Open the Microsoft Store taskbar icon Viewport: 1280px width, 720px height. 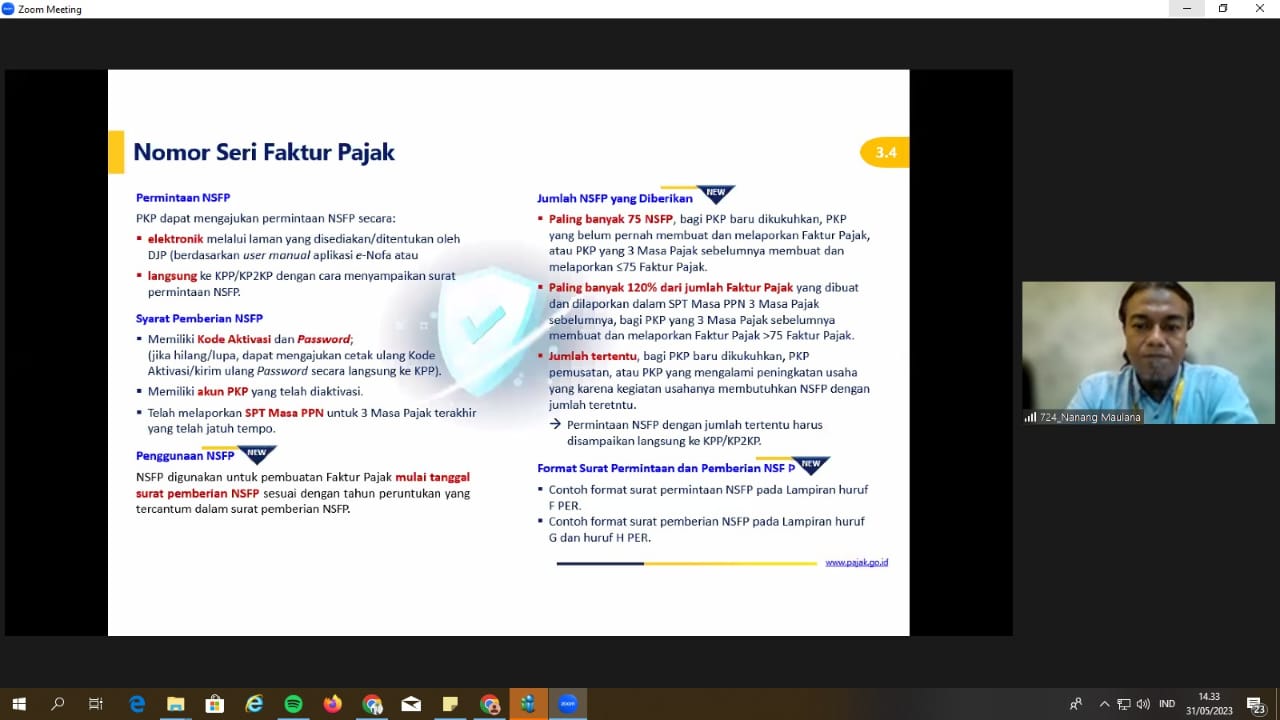[x=215, y=704]
